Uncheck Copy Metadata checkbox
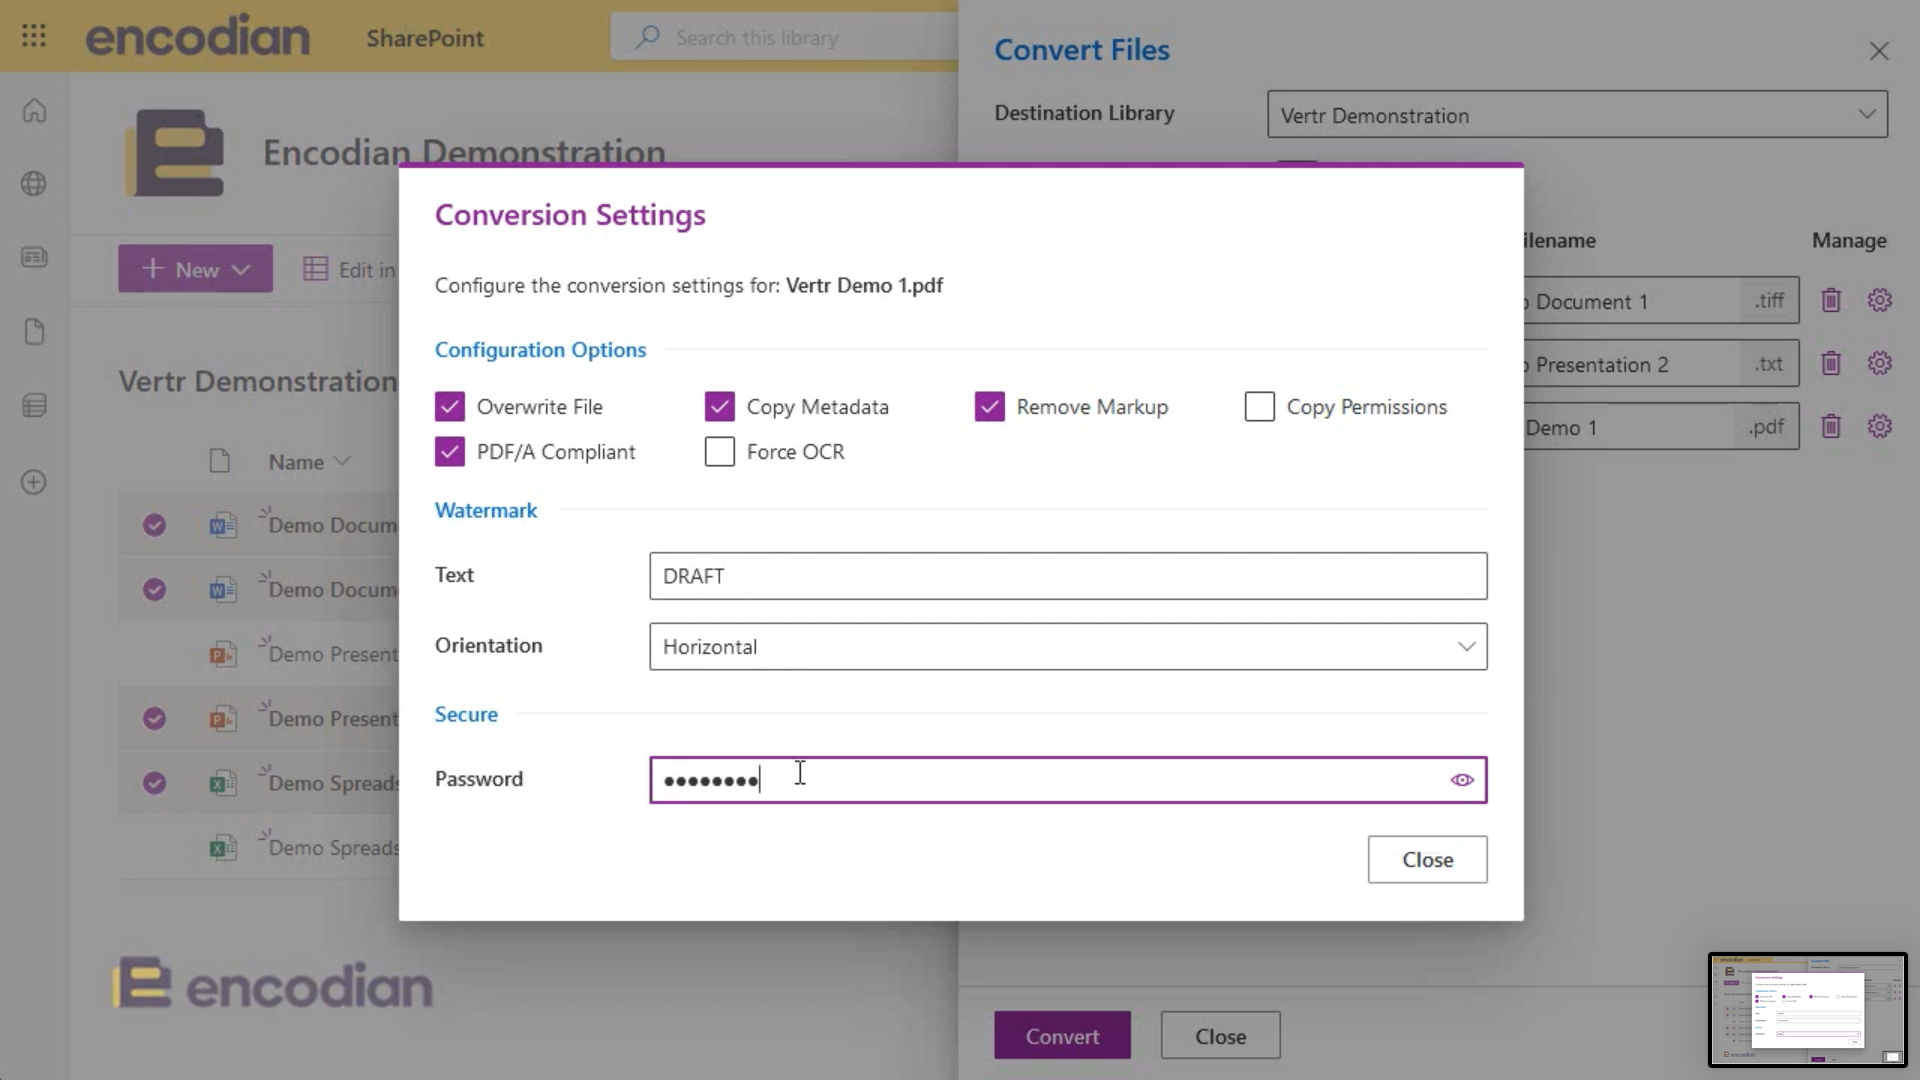The height and width of the screenshot is (1080, 1920). tap(720, 407)
